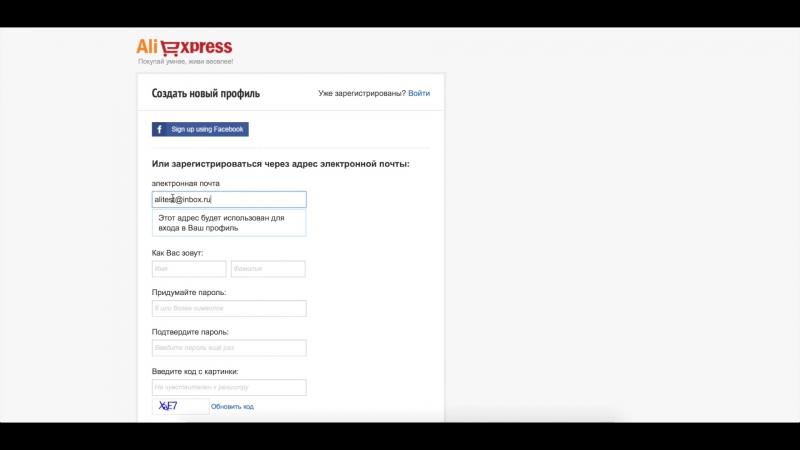Click the captcha image
Screen dimensions: 800x450
click(x=181, y=406)
